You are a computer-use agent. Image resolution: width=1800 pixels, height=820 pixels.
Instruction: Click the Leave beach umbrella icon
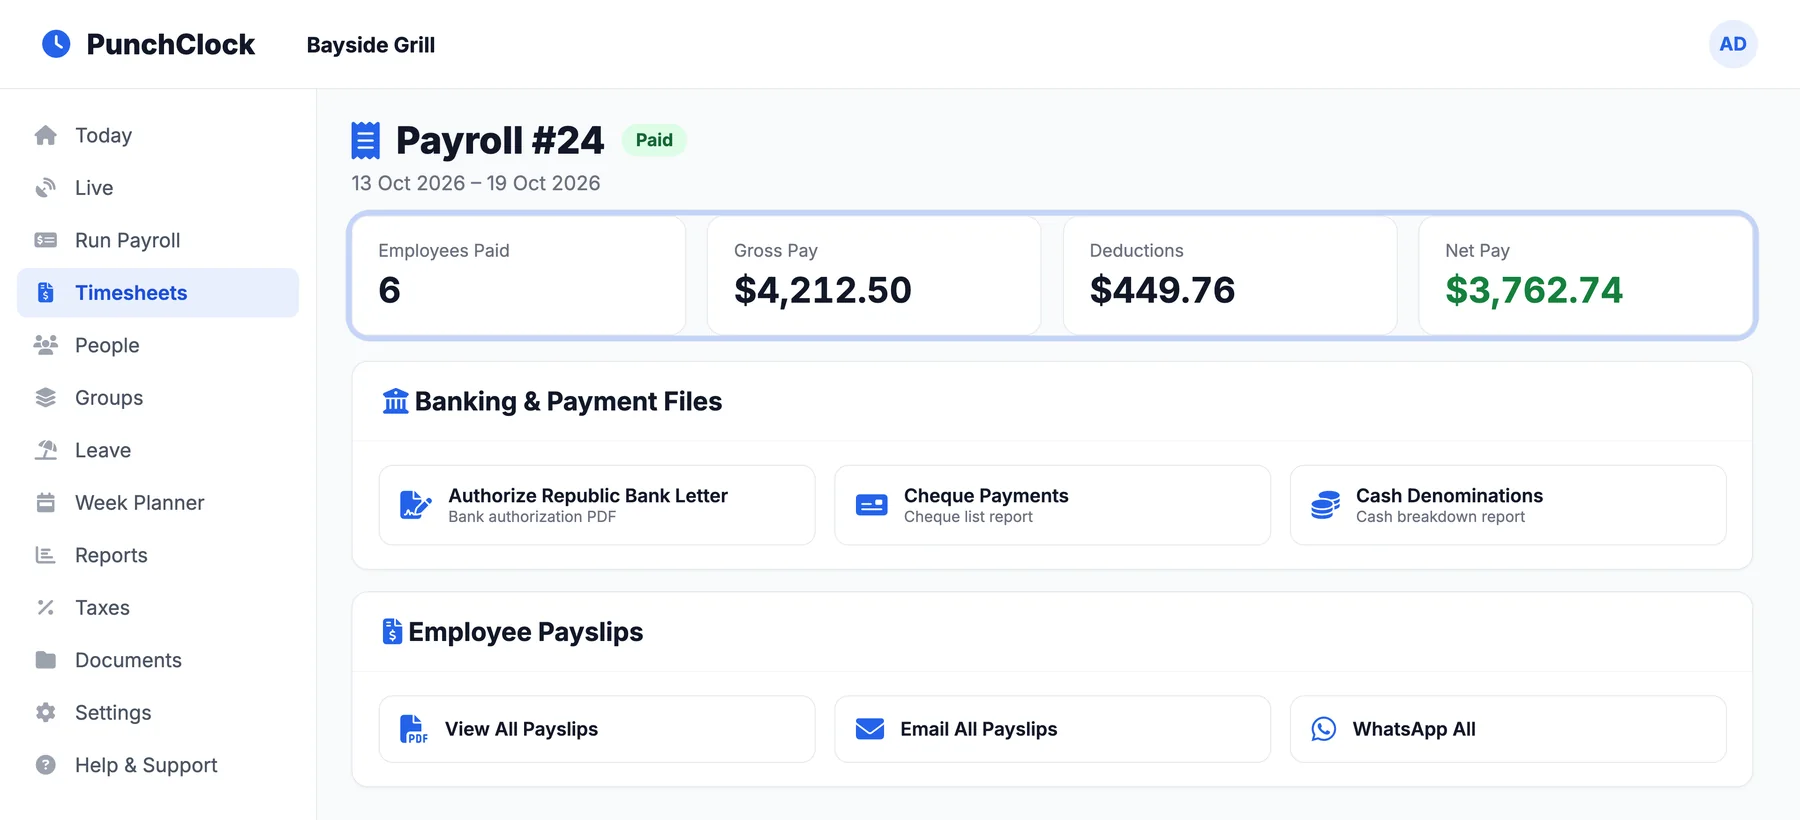coord(46,450)
